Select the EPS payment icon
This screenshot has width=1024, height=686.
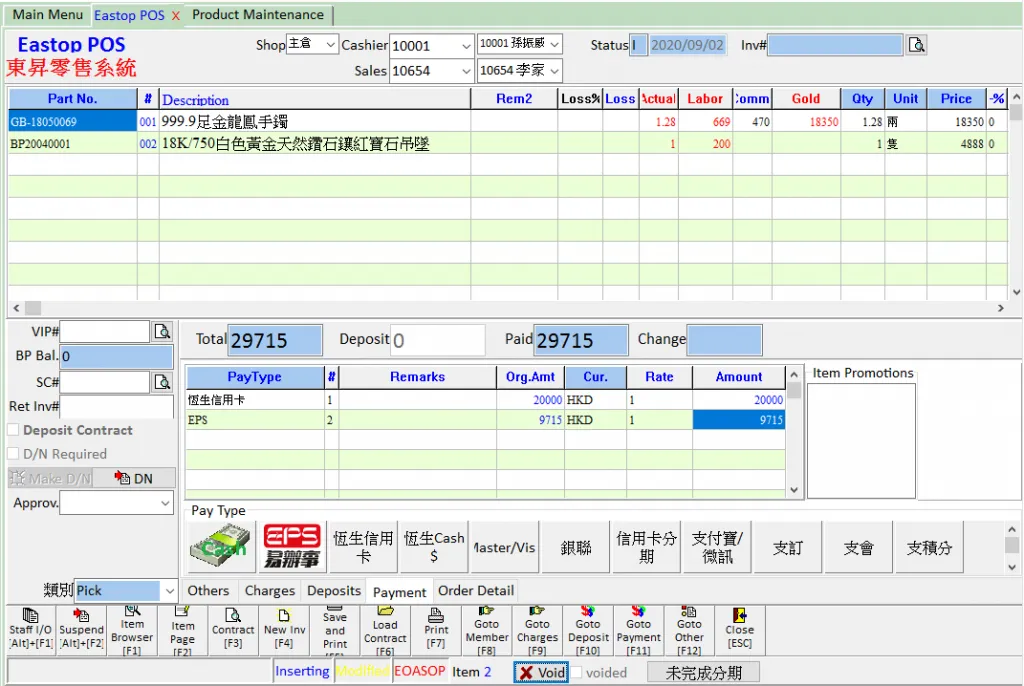tap(291, 546)
